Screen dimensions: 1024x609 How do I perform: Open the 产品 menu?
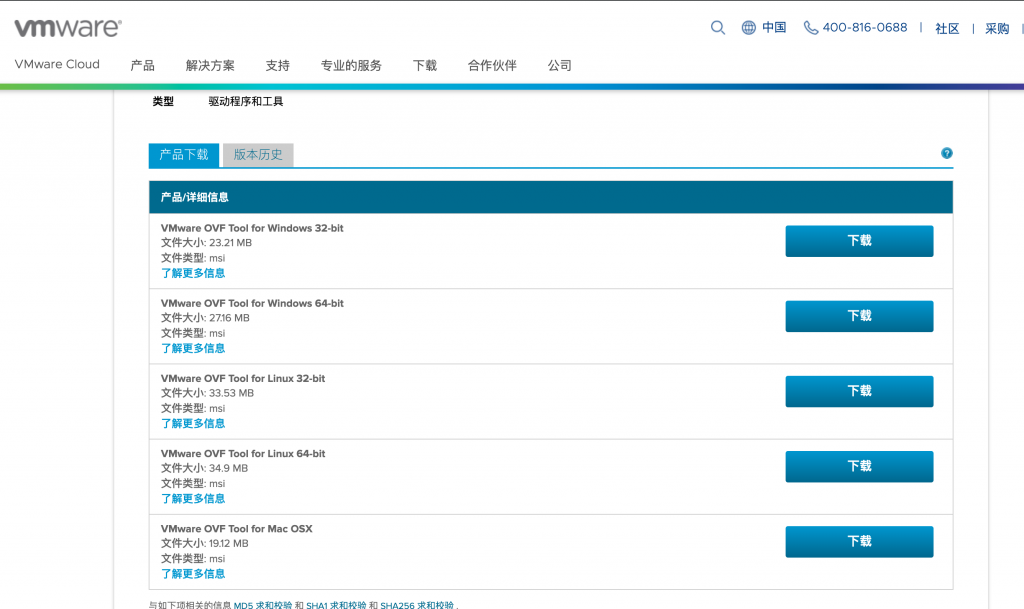click(x=142, y=66)
